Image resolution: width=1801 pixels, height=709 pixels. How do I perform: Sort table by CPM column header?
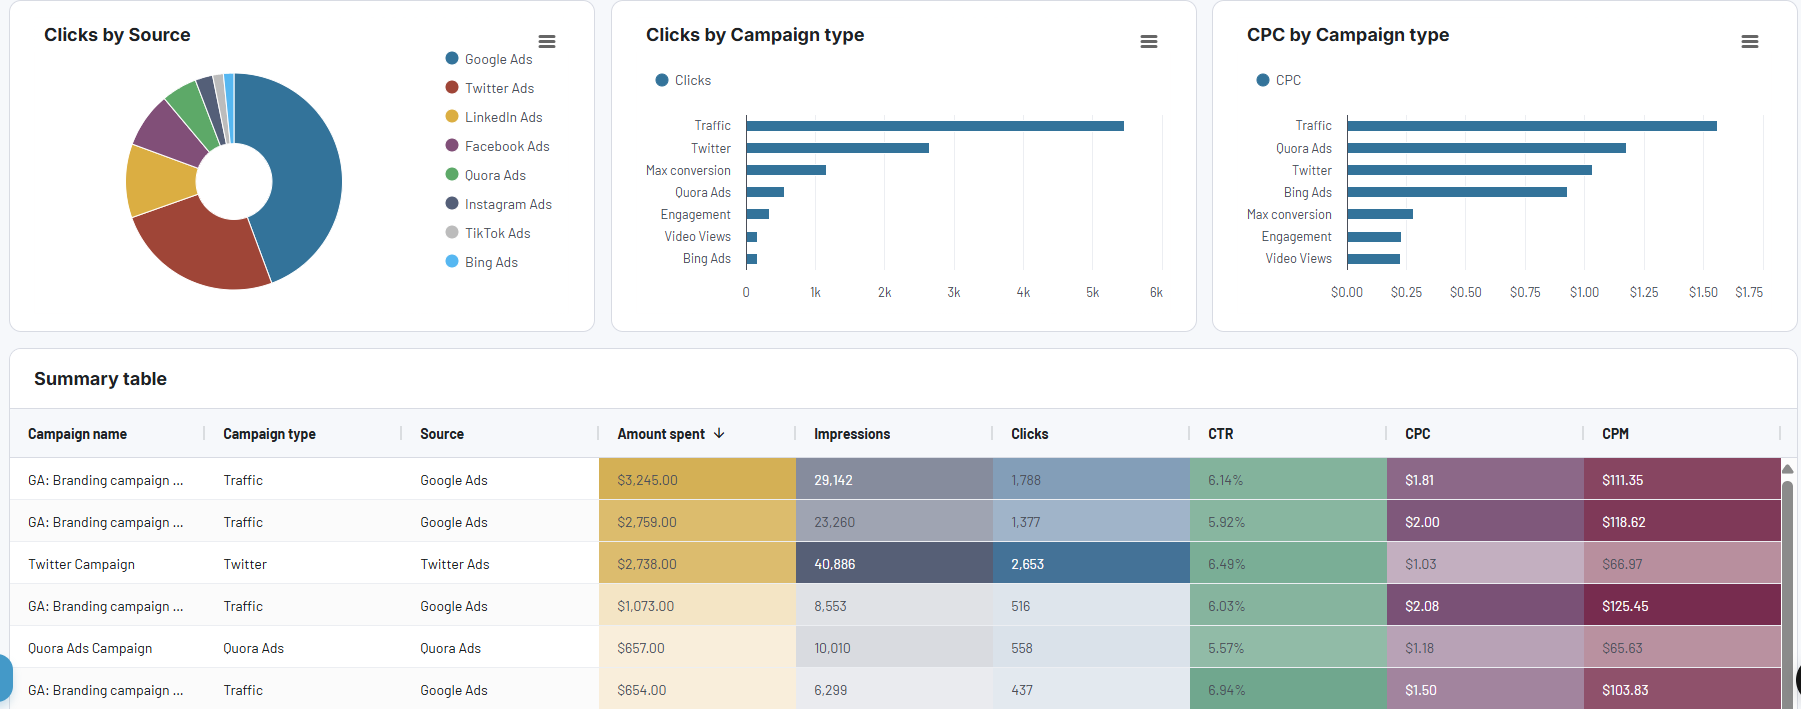pos(1615,434)
